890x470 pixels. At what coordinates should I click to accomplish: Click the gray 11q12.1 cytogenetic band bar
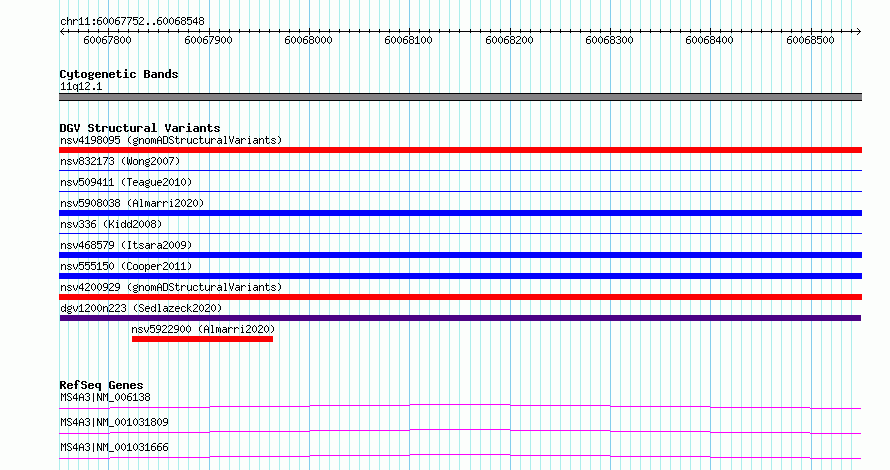pos(460,97)
